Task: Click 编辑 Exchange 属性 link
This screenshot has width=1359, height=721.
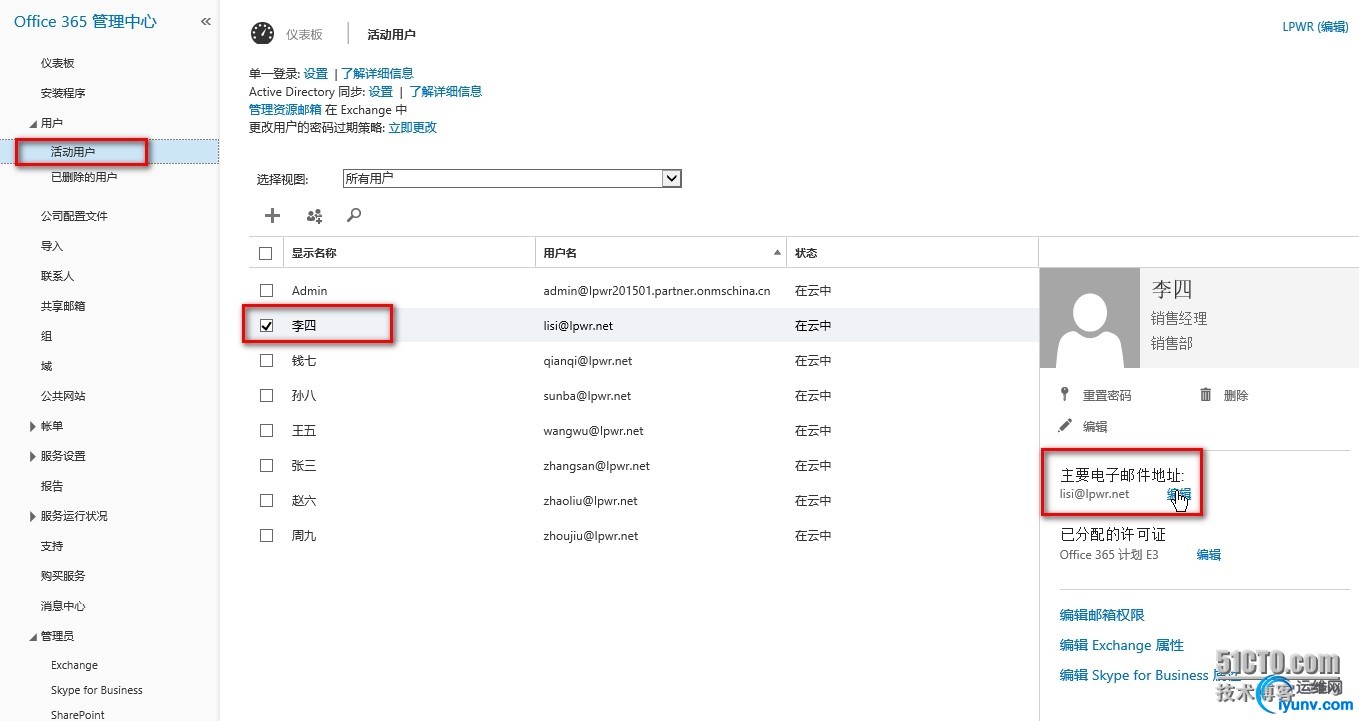Action: [x=1122, y=645]
